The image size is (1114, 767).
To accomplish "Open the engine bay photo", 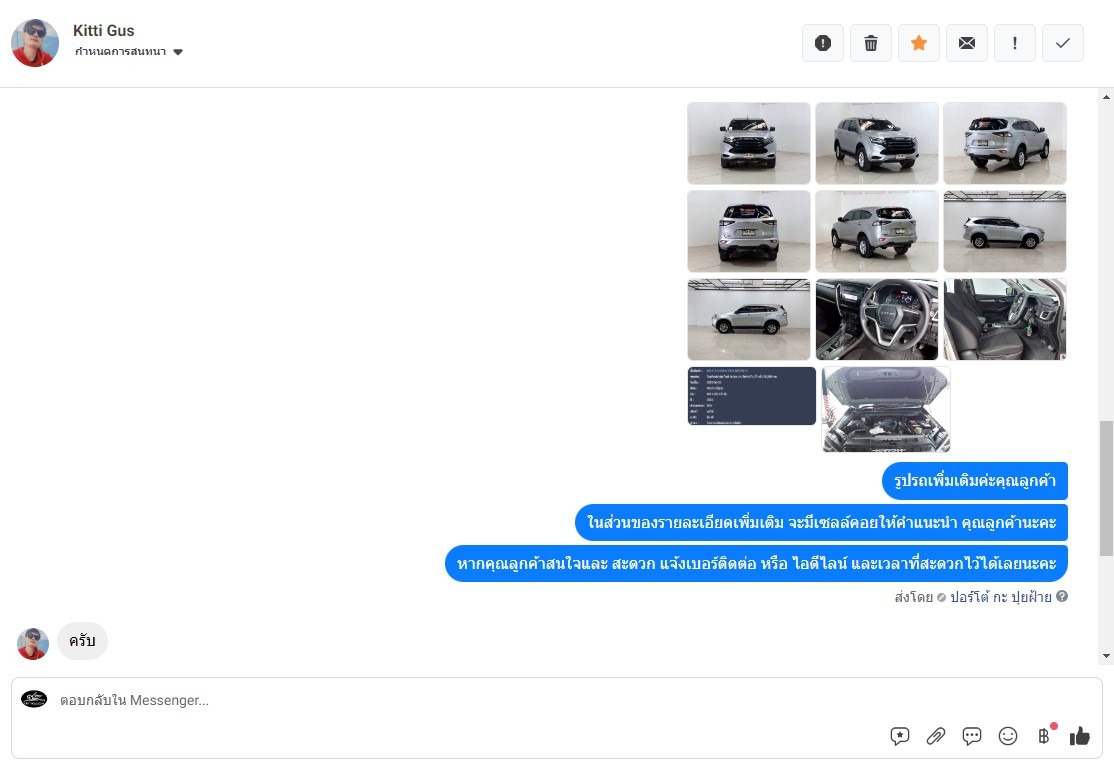I will (886, 410).
